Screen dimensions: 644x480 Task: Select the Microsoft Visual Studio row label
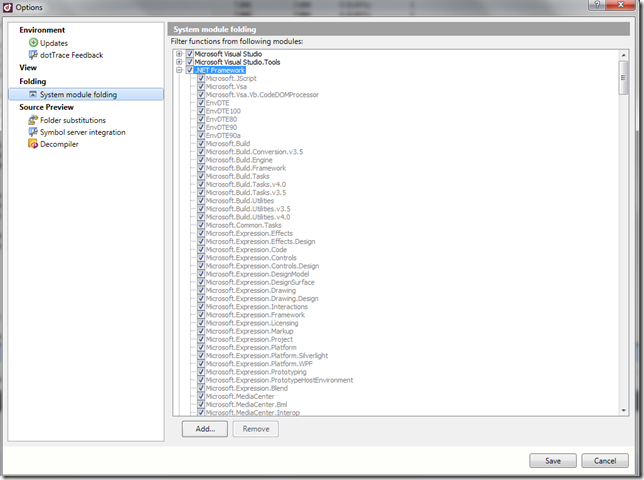pyautogui.click(x=228, y=54)
